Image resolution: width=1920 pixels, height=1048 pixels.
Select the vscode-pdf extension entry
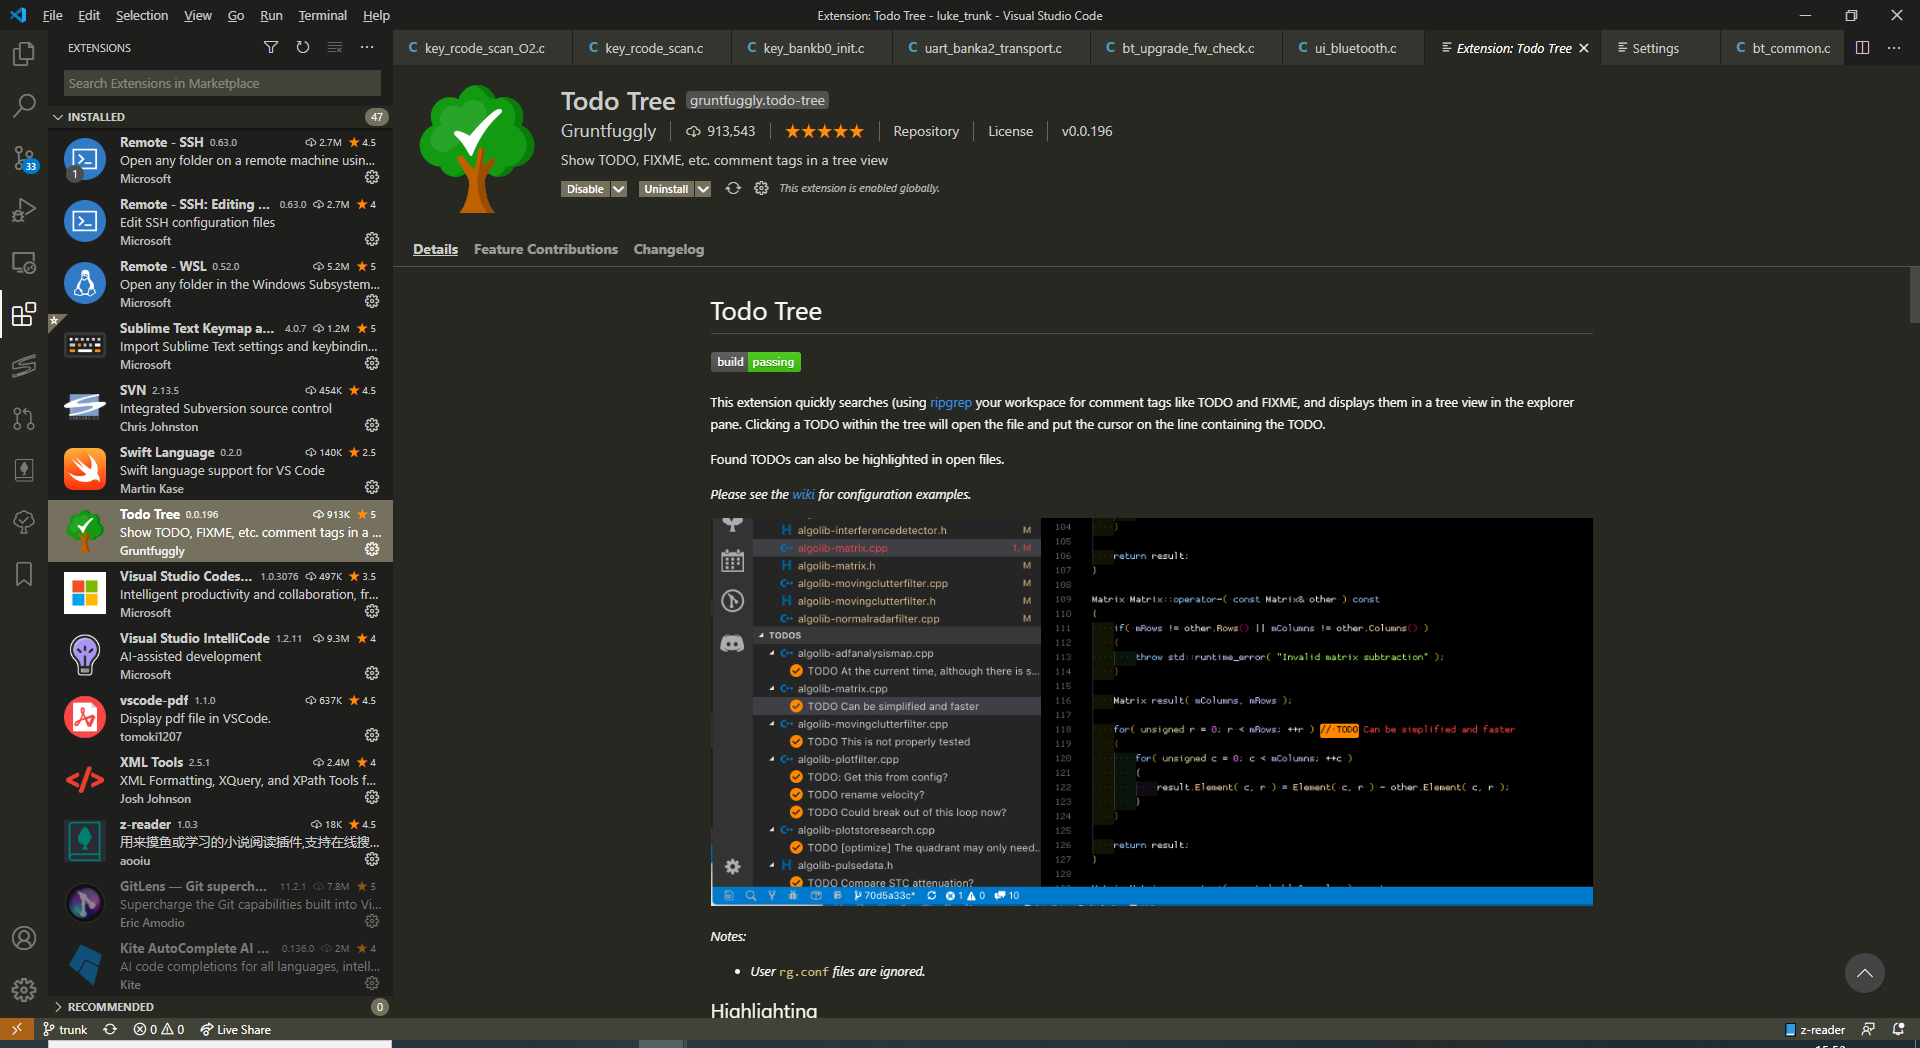[220, 717]
